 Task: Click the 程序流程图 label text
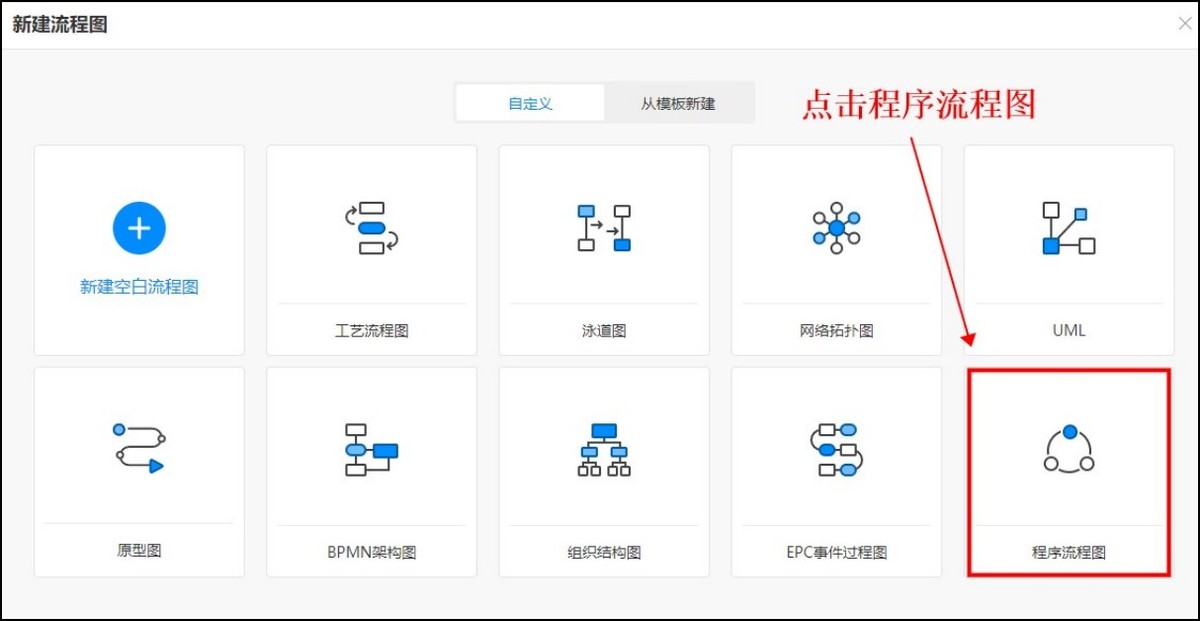click(x=1069, y=551)
